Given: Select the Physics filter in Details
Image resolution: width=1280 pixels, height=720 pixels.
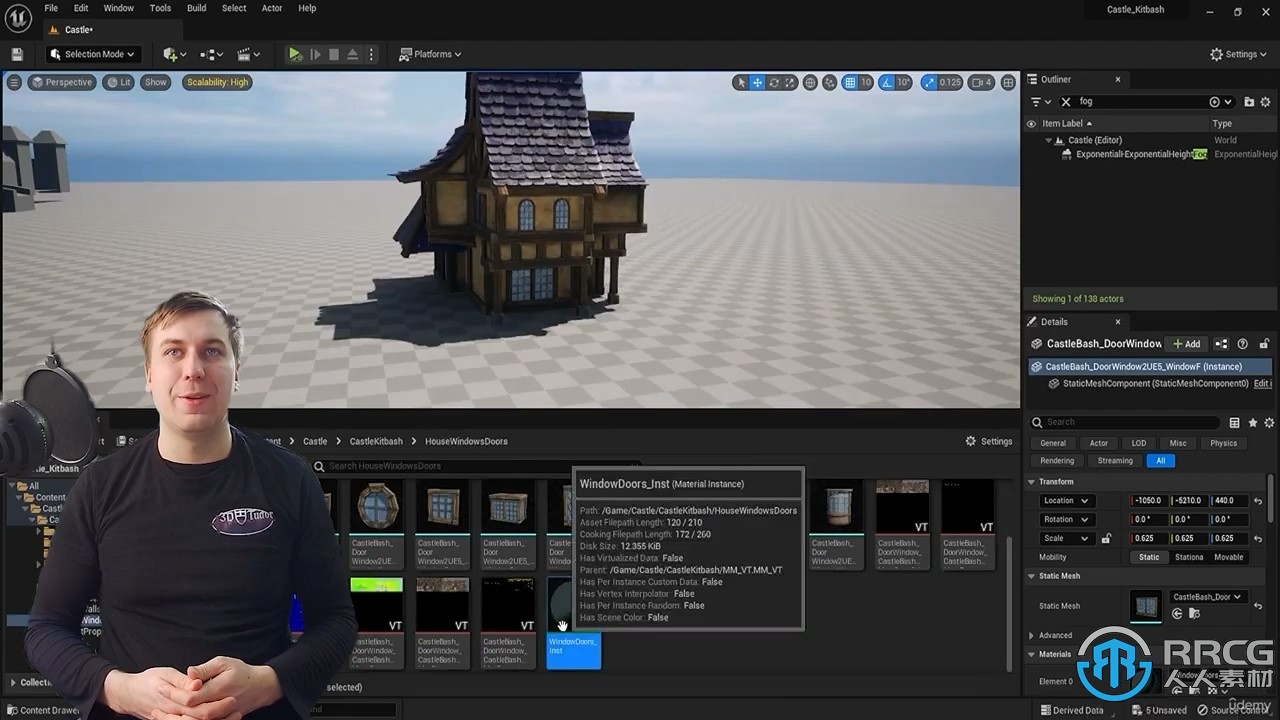Looking at the screenshot, I should click(x=1223, y=443).
